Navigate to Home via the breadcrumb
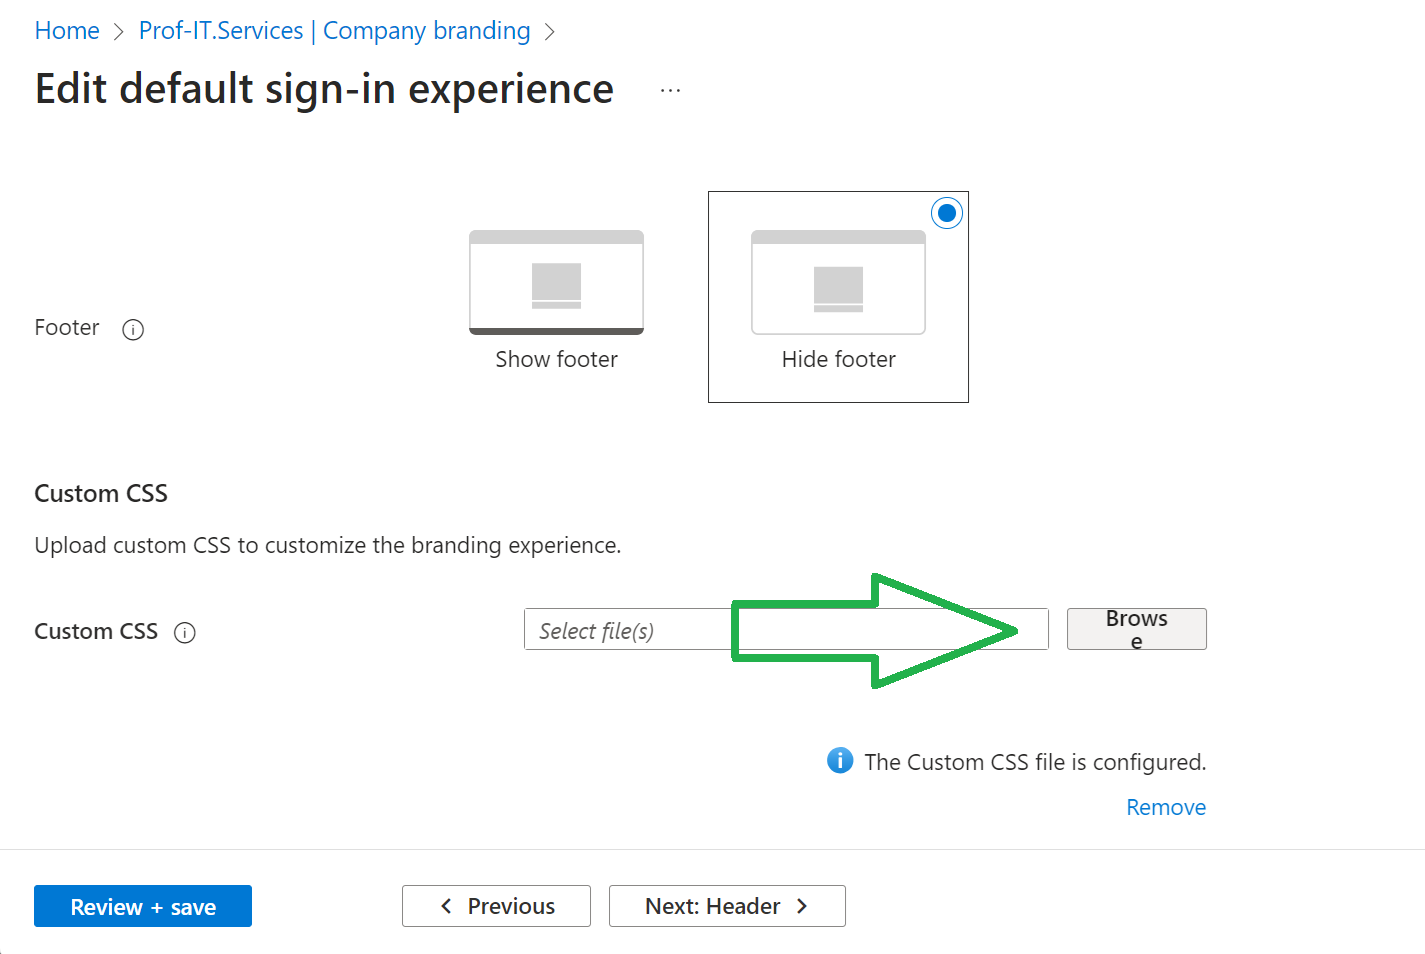Screen dimensions: 1425x954 [x=66, y=31]
